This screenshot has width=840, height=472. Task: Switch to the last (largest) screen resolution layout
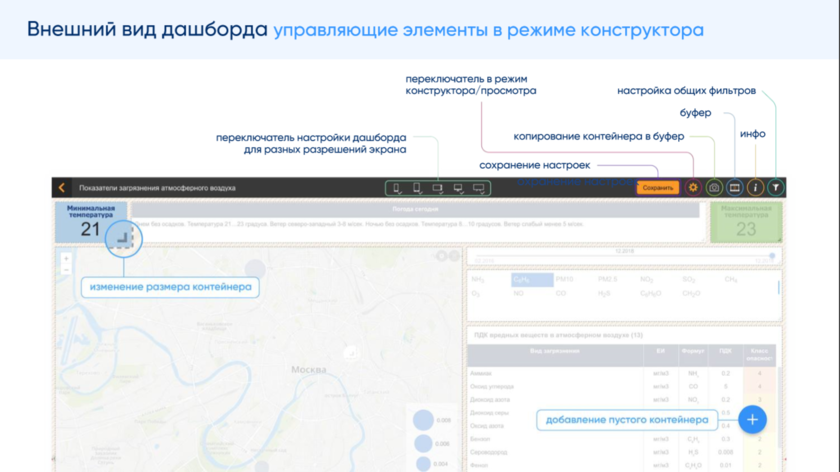coord(478,188)
